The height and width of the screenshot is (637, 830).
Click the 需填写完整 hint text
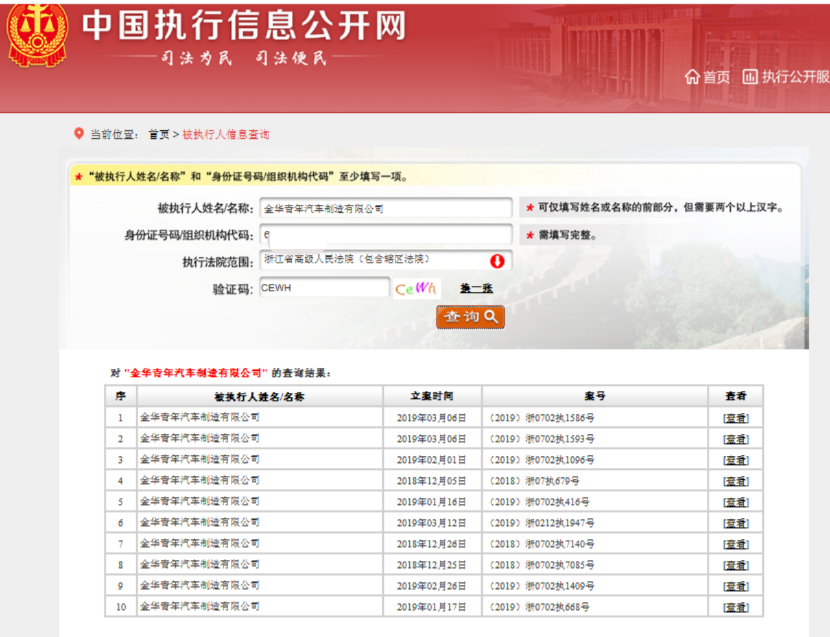pos(567,235)
